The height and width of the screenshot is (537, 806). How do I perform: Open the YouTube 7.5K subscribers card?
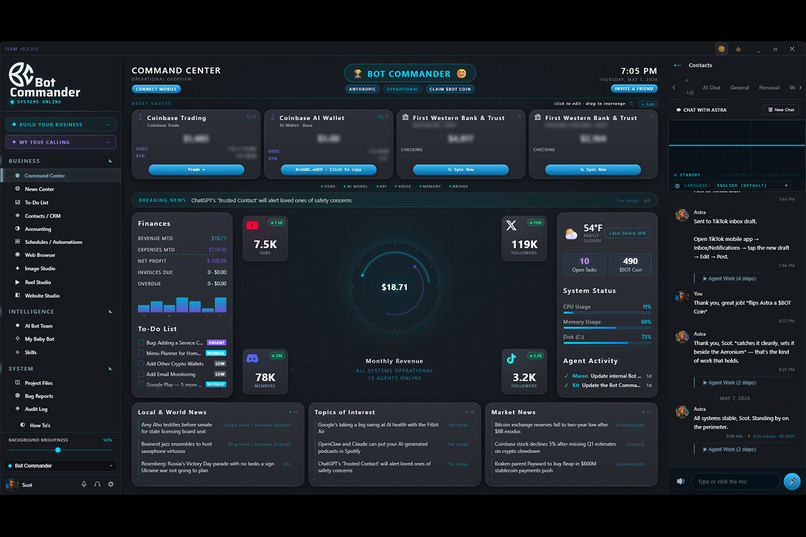click(x=265, y=238)
